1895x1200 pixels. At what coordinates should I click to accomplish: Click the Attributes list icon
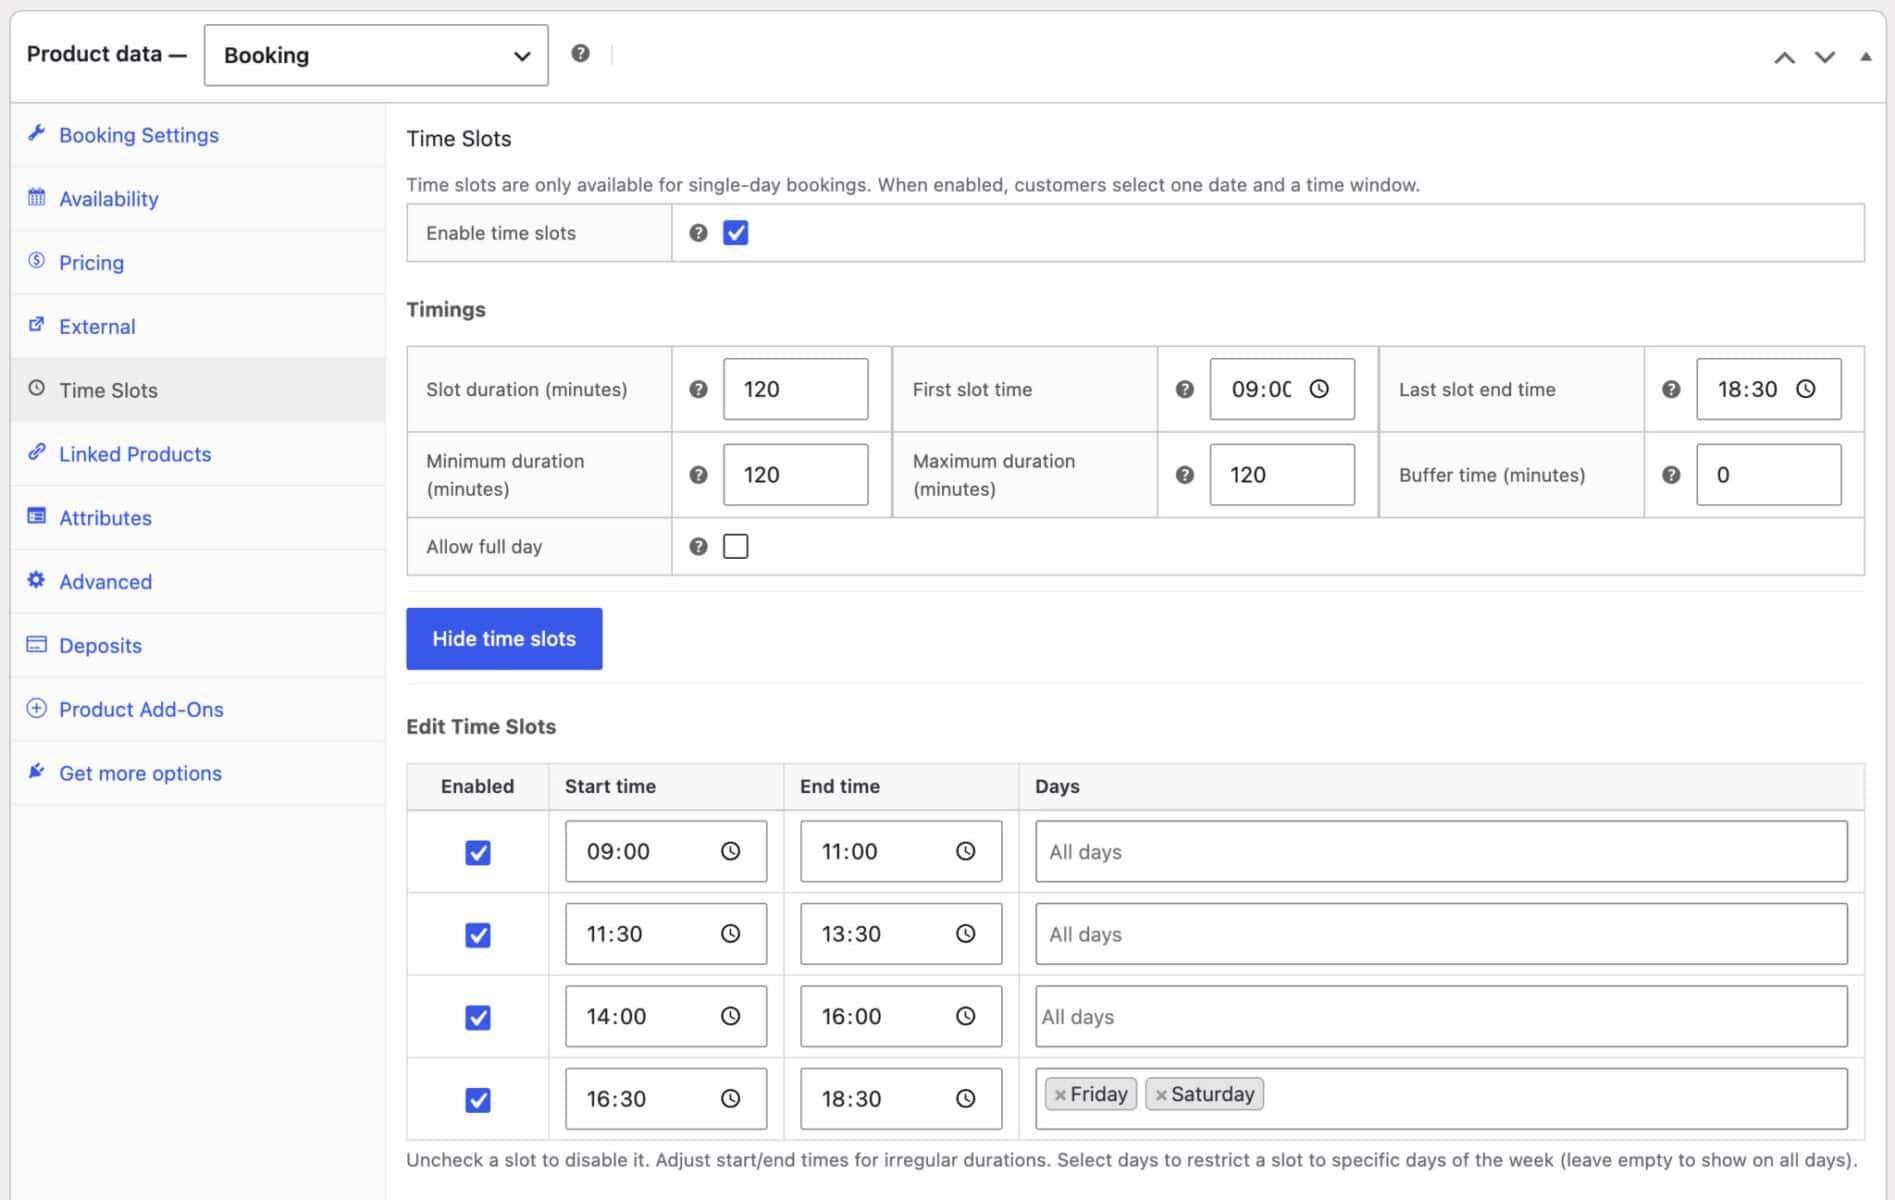37,516
